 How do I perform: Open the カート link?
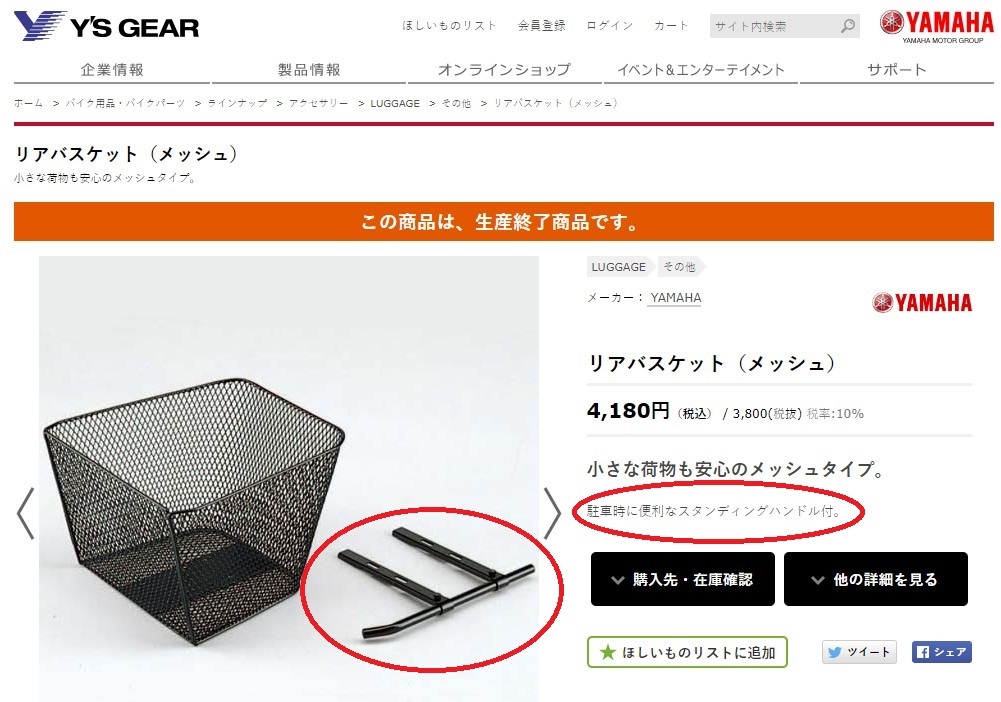tap(670, 26)
